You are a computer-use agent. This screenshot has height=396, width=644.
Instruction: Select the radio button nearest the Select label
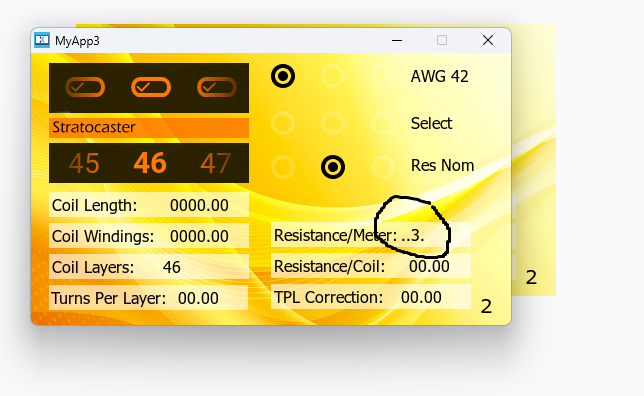tap(383, 122)
